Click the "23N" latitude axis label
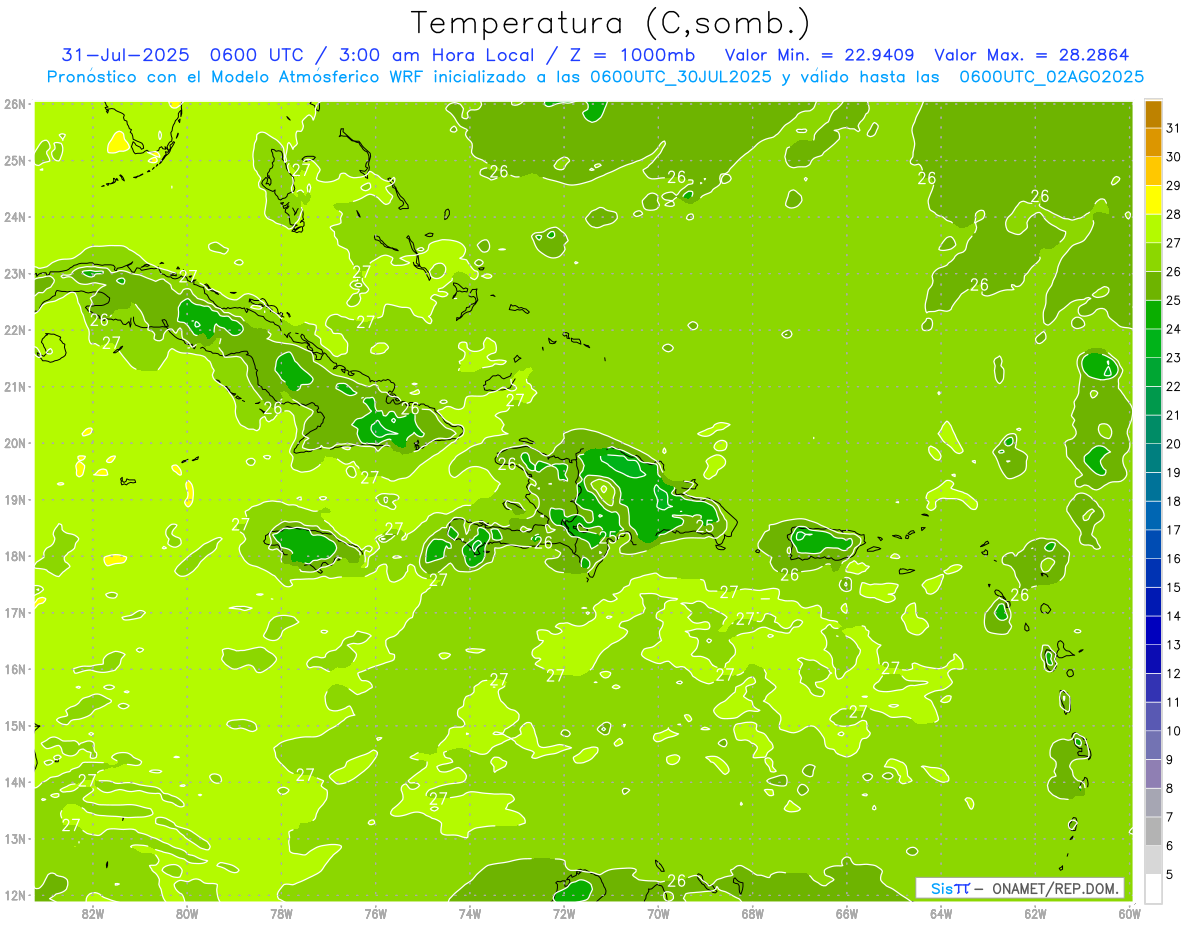 coord(15,273)
